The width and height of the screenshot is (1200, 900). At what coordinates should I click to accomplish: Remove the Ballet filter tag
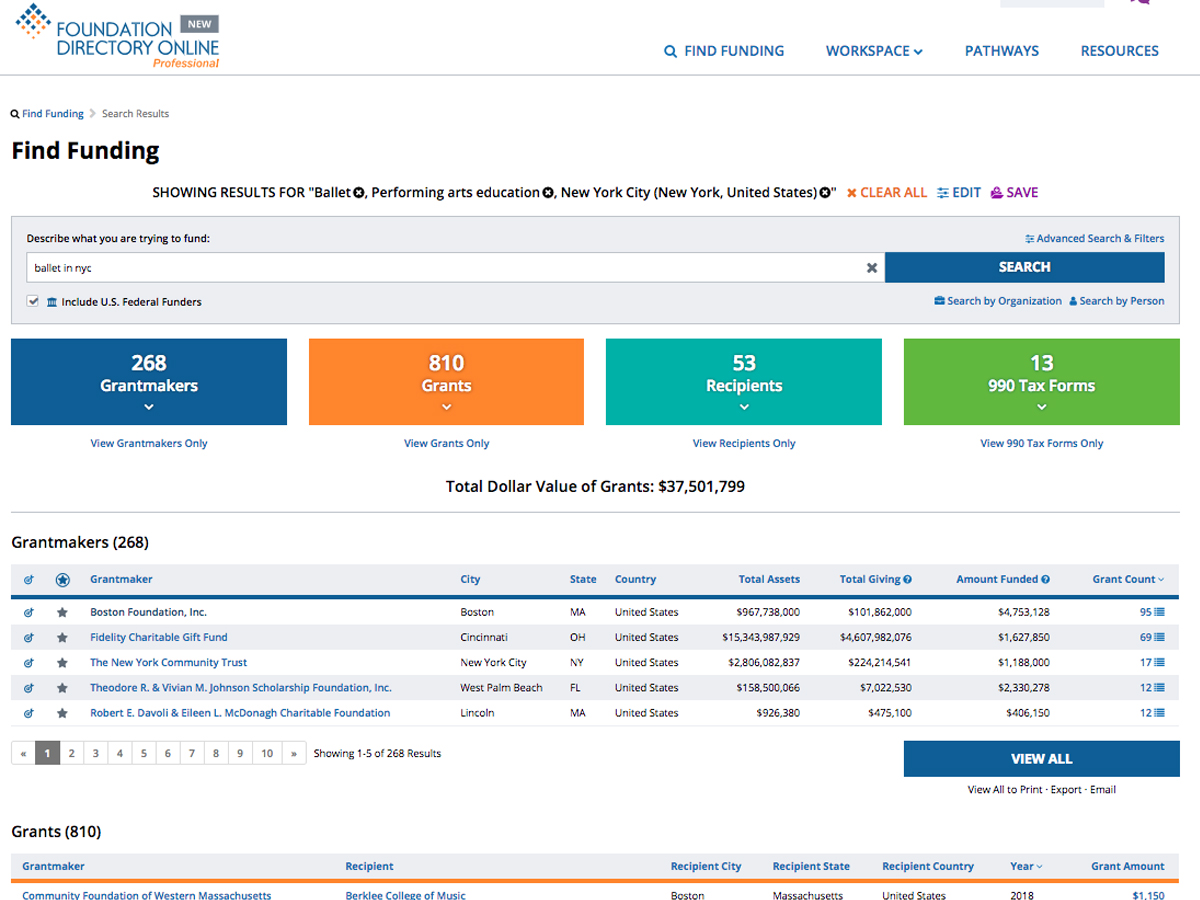(x=358, y=193)
